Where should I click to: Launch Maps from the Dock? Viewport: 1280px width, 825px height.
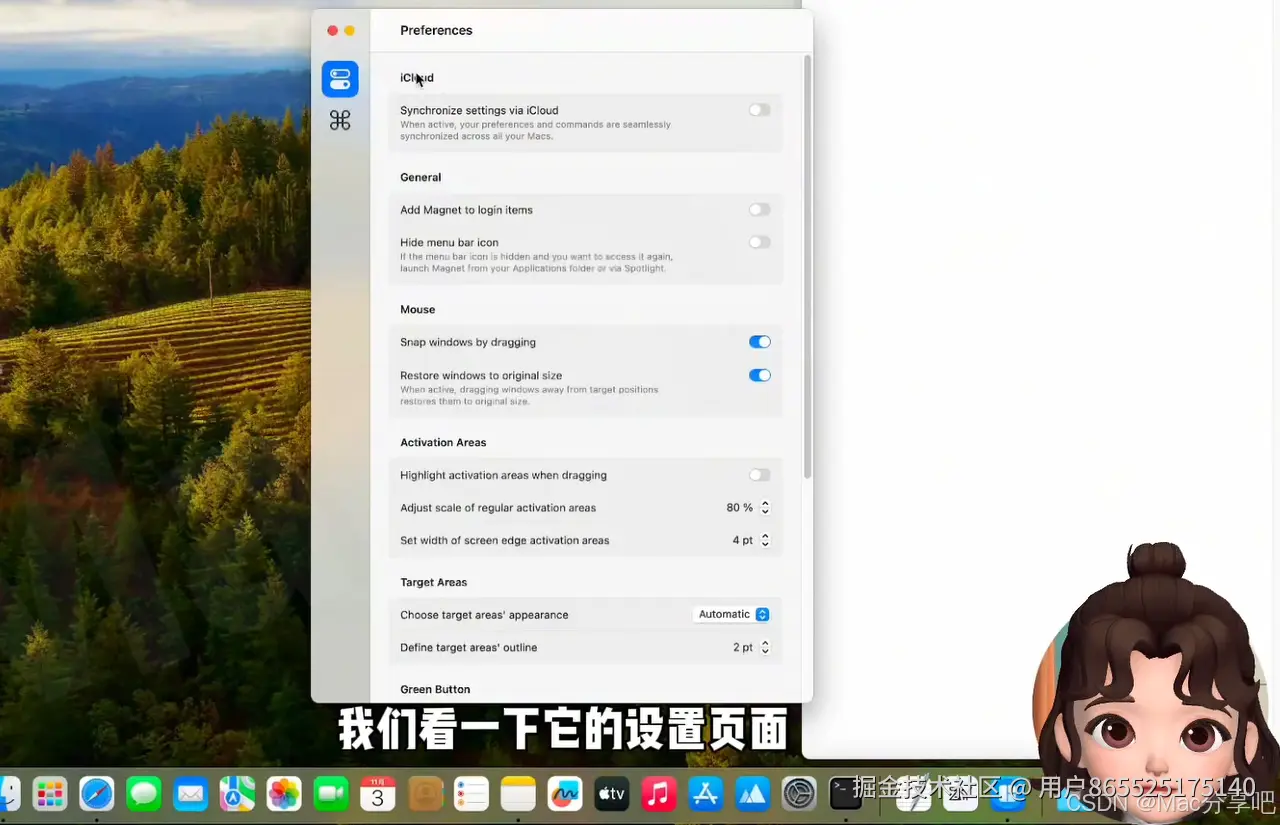click(x=237, y=794)
